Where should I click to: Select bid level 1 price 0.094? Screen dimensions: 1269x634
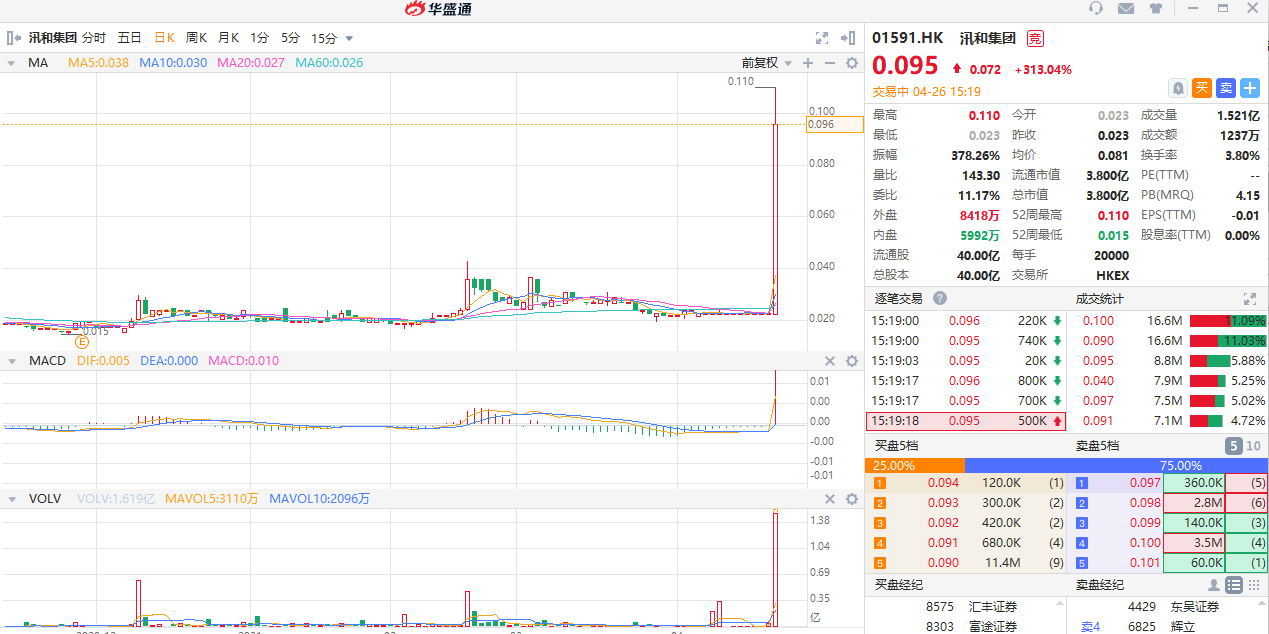pos(943,482)
